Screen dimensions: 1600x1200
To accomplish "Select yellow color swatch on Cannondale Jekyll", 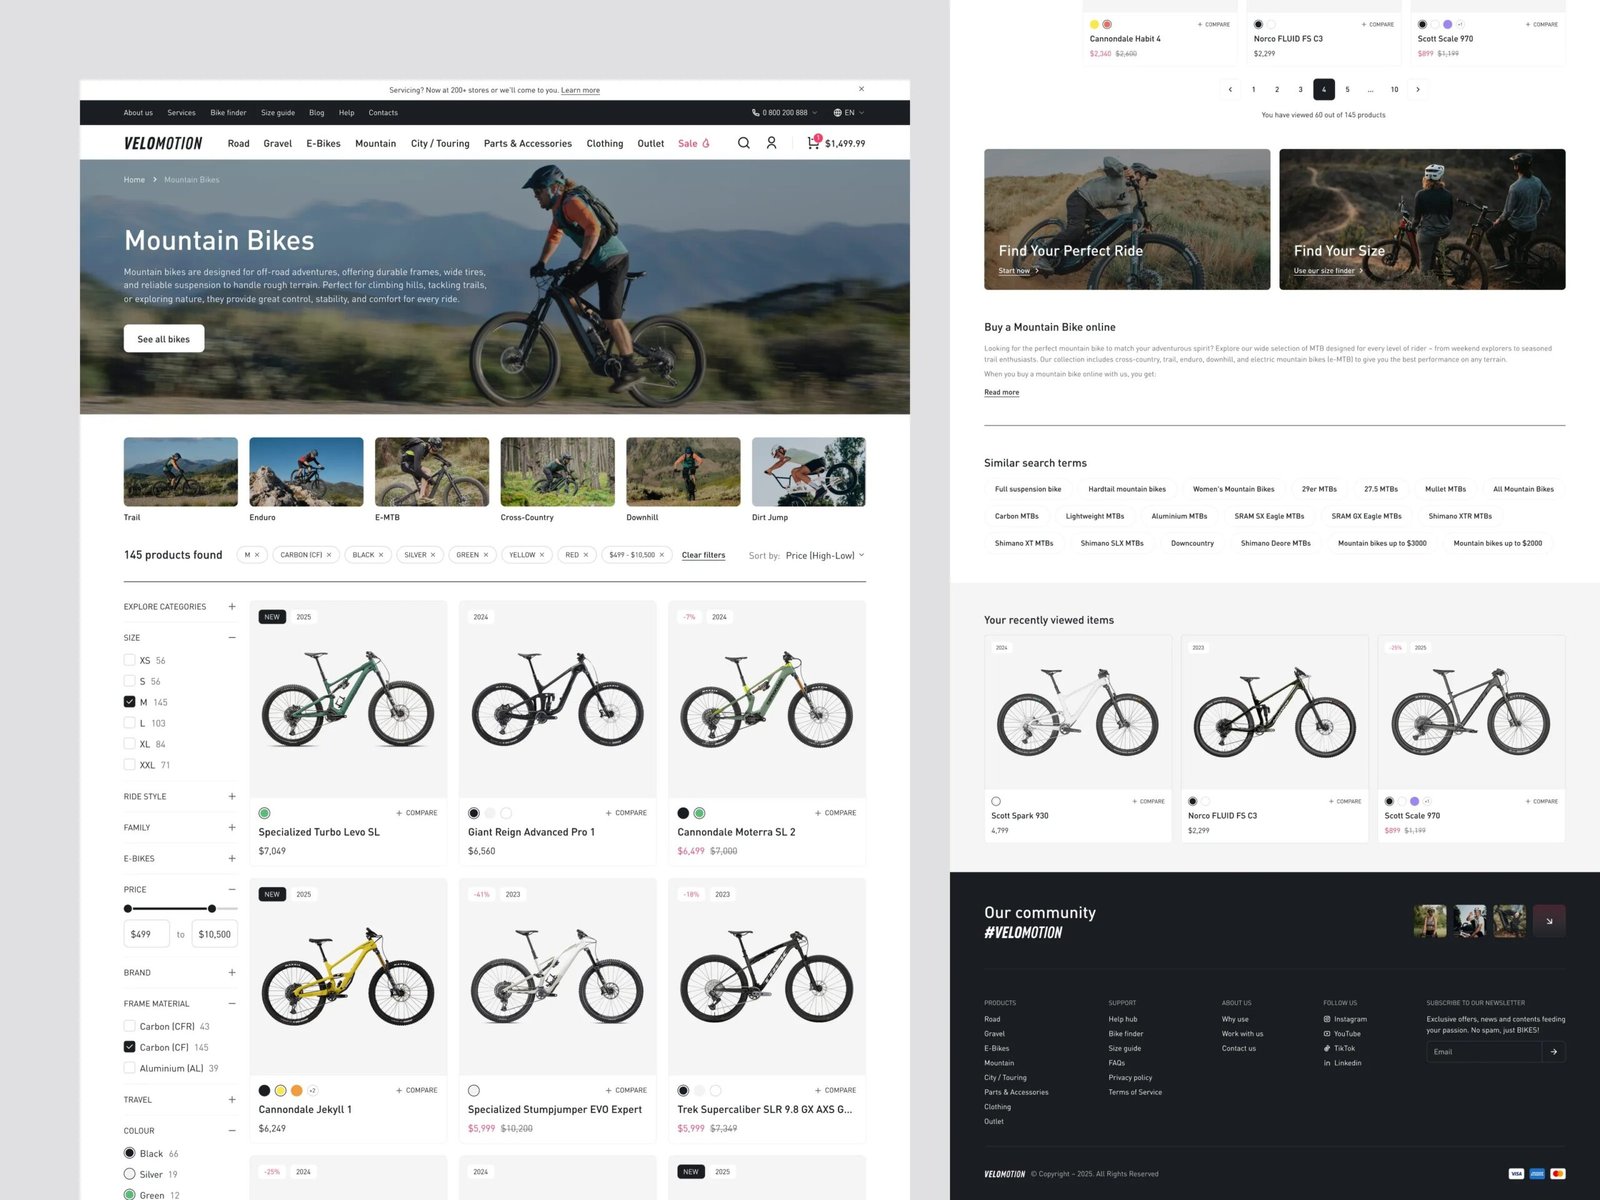I will pos(281,1090).
